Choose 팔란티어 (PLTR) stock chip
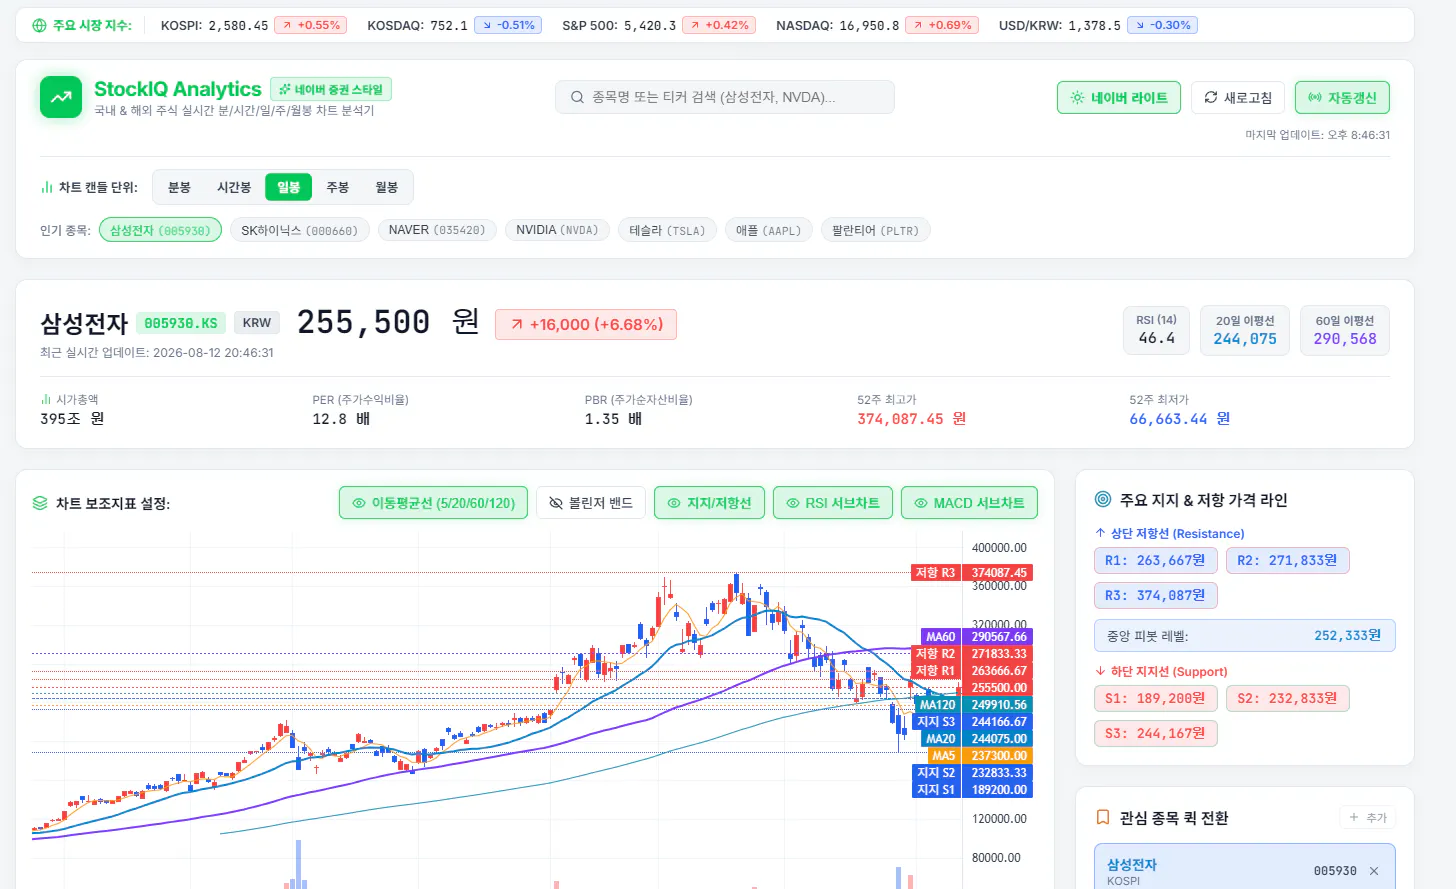Viewport: 1456px width, 889px height. tap(876, 230)
